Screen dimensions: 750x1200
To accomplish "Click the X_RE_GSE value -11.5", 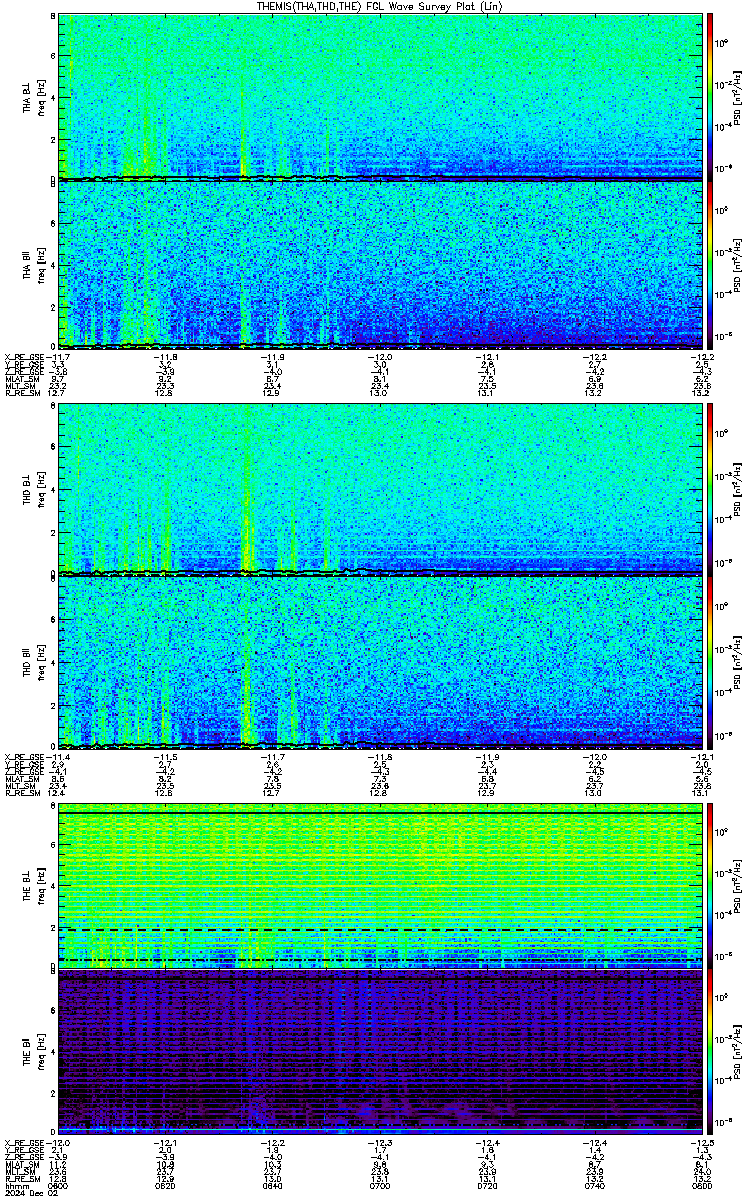I will pos(165,756).
